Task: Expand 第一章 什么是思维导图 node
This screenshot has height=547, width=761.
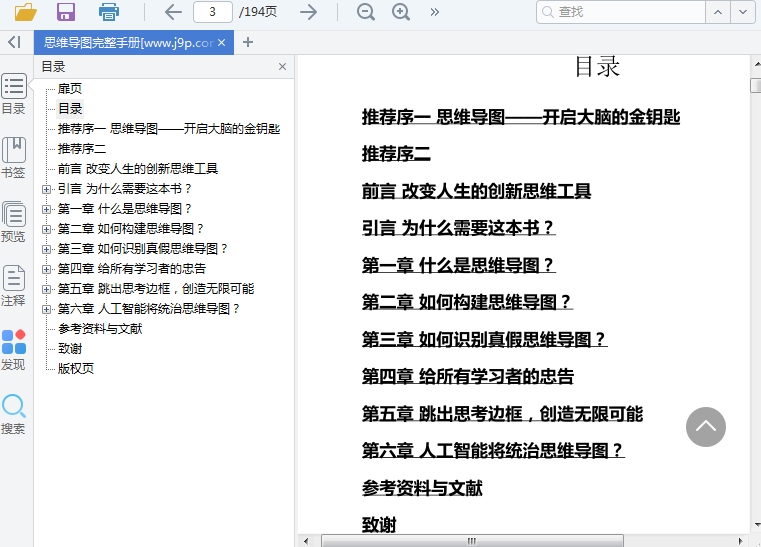Action: 47,209
